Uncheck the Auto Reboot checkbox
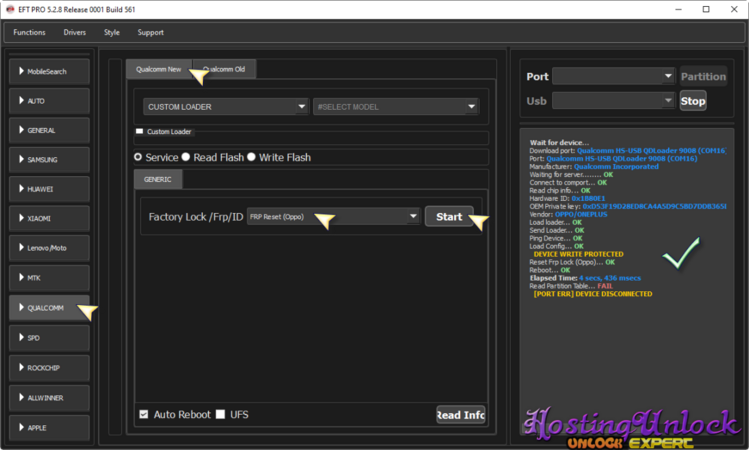Screen dimensions: 749x450 tap(144, 414)
